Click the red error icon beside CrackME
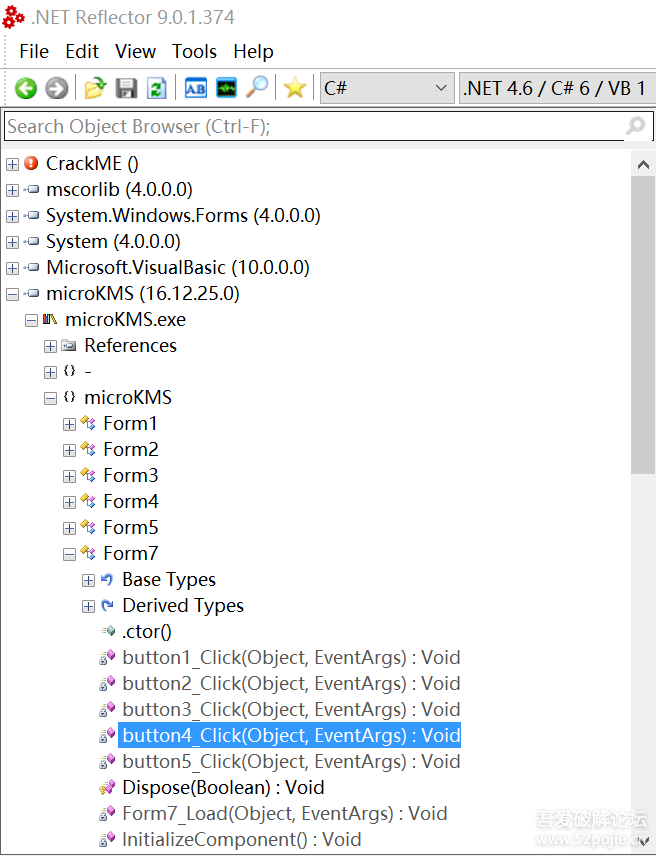This screenshot has height=856, width=656. 32,163
